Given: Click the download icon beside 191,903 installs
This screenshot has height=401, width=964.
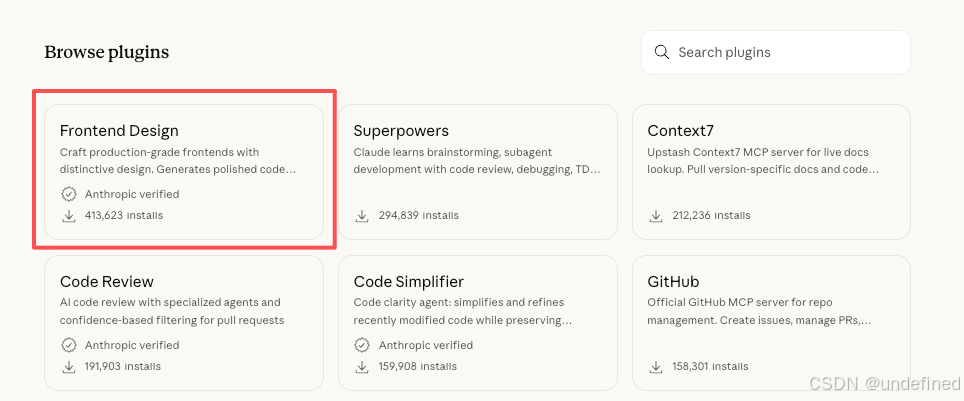Looking at the screenshot, I should pos(69,367).
